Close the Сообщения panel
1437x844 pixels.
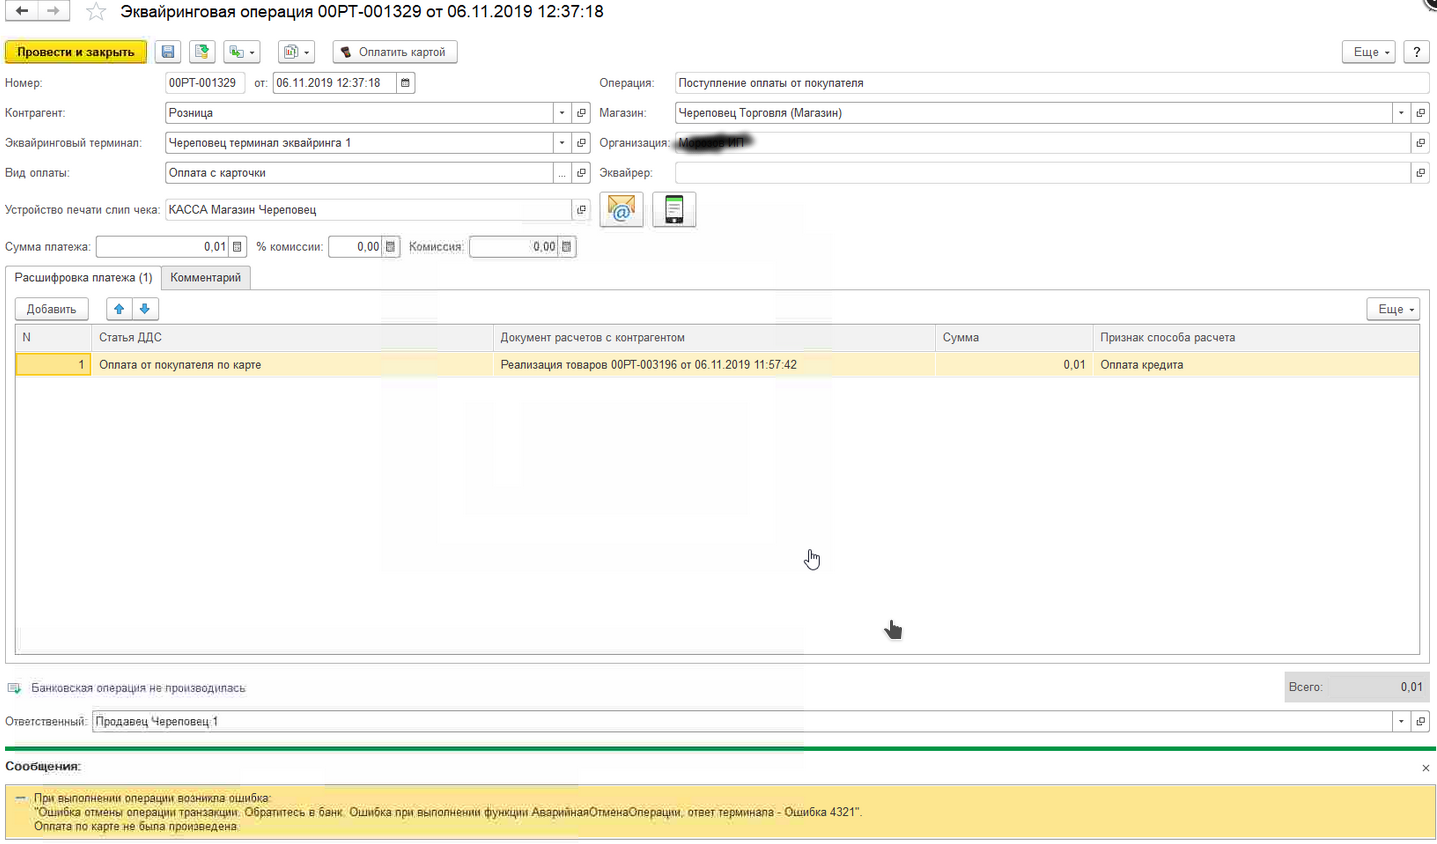coord(1425,768)
